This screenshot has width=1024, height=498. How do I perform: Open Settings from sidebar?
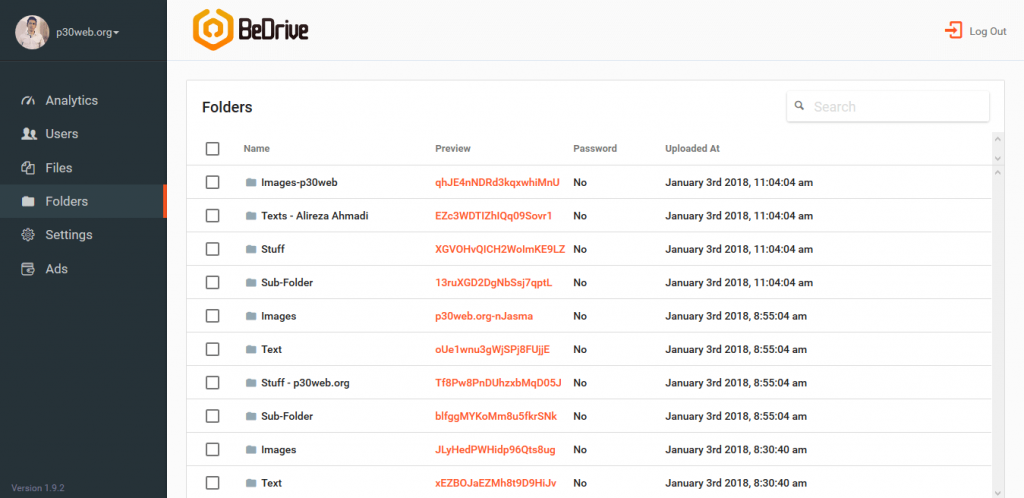click(84, 235)
